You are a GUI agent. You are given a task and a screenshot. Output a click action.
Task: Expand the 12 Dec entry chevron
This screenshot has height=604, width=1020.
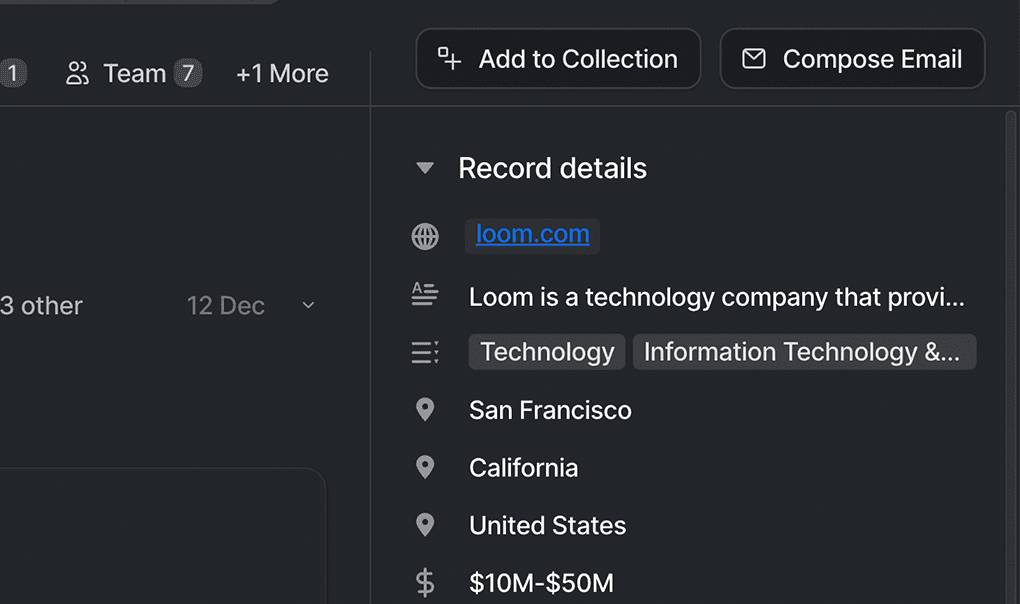click(x=308, y=306)
